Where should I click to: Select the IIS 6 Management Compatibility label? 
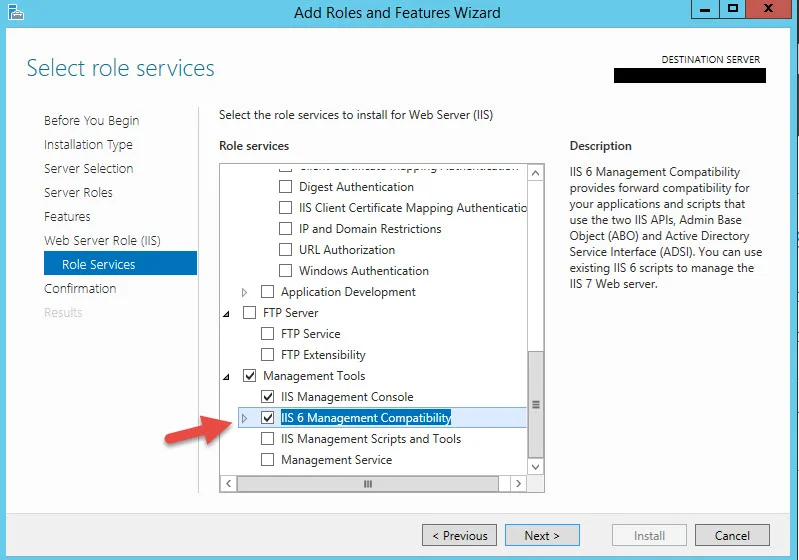click(x=366, y=418)
